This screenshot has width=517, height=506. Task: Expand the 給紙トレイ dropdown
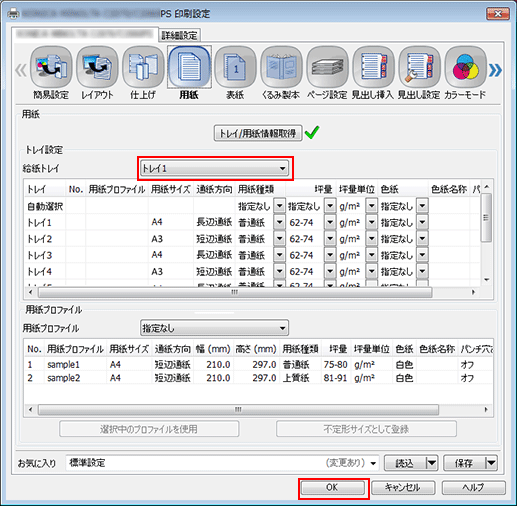click(215, 169)
